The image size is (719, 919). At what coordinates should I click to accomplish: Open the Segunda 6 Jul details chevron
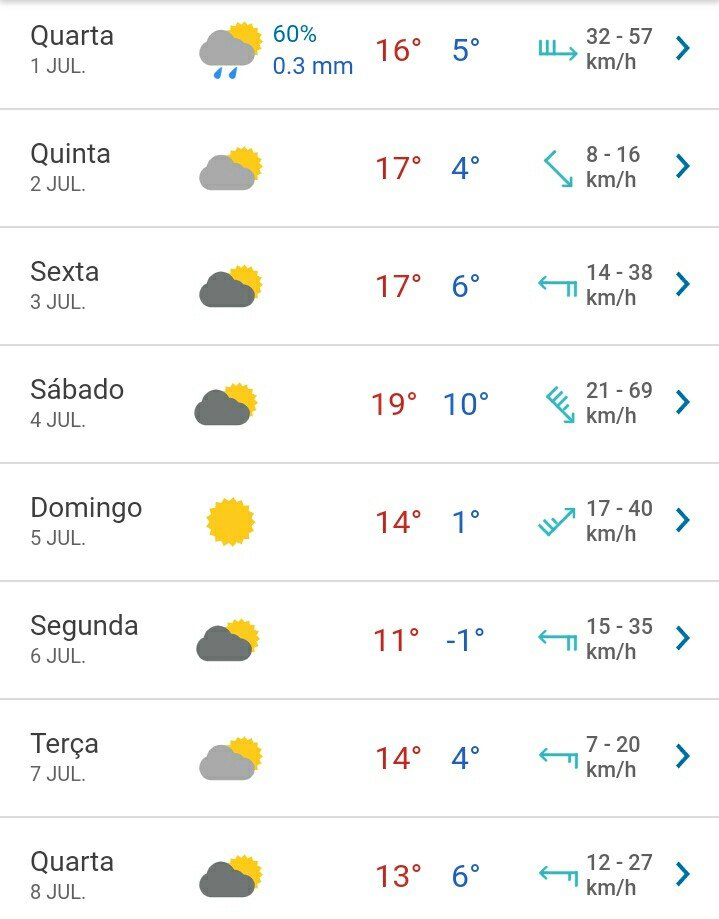683,638
